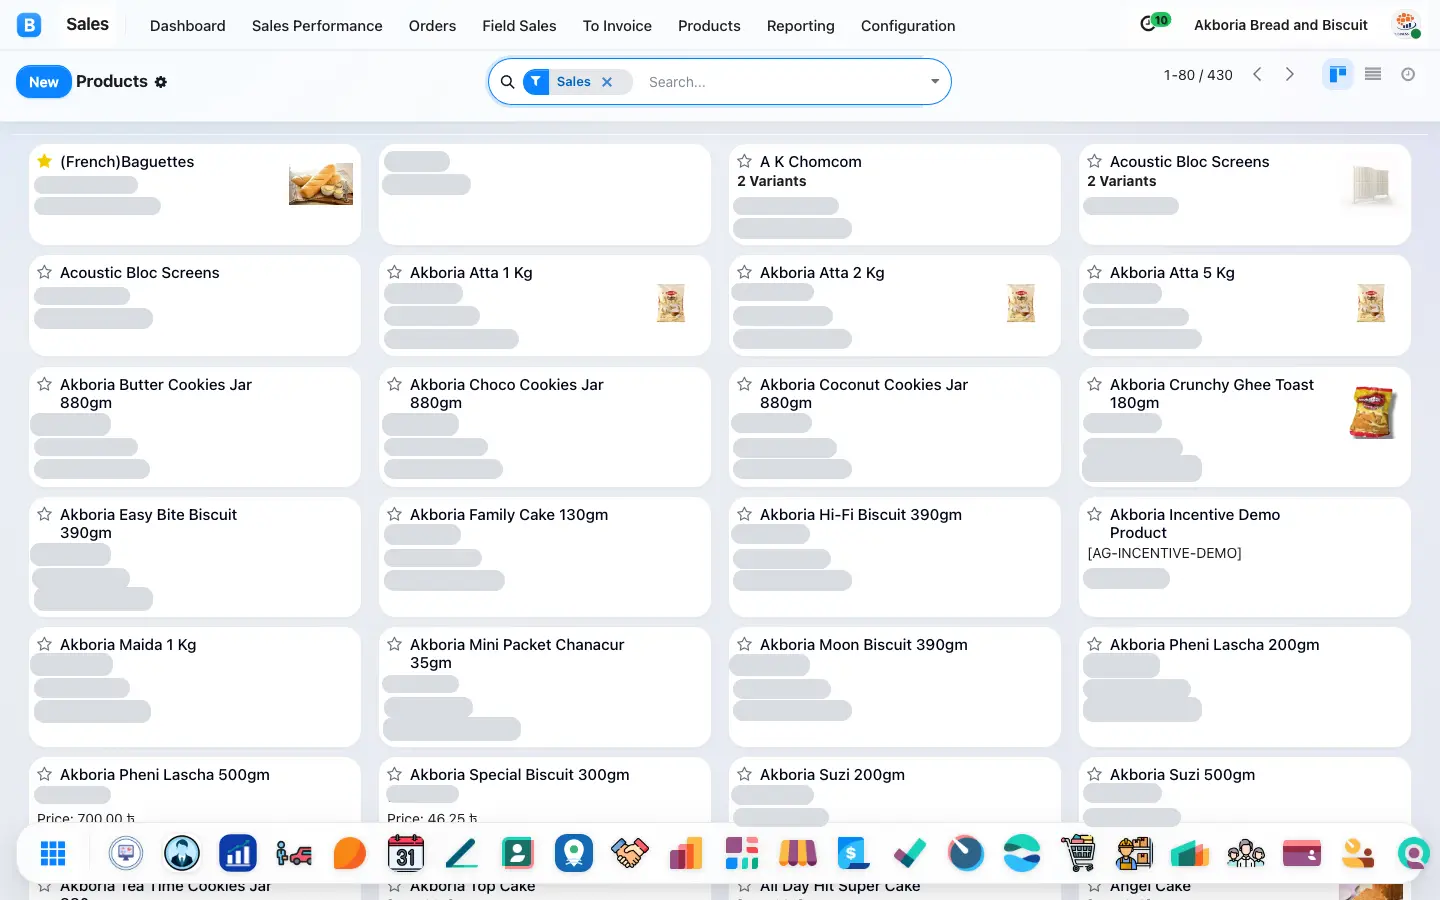Star the Akboria Incentive Demo Product
The image size is (1440, 900).
1095,514
